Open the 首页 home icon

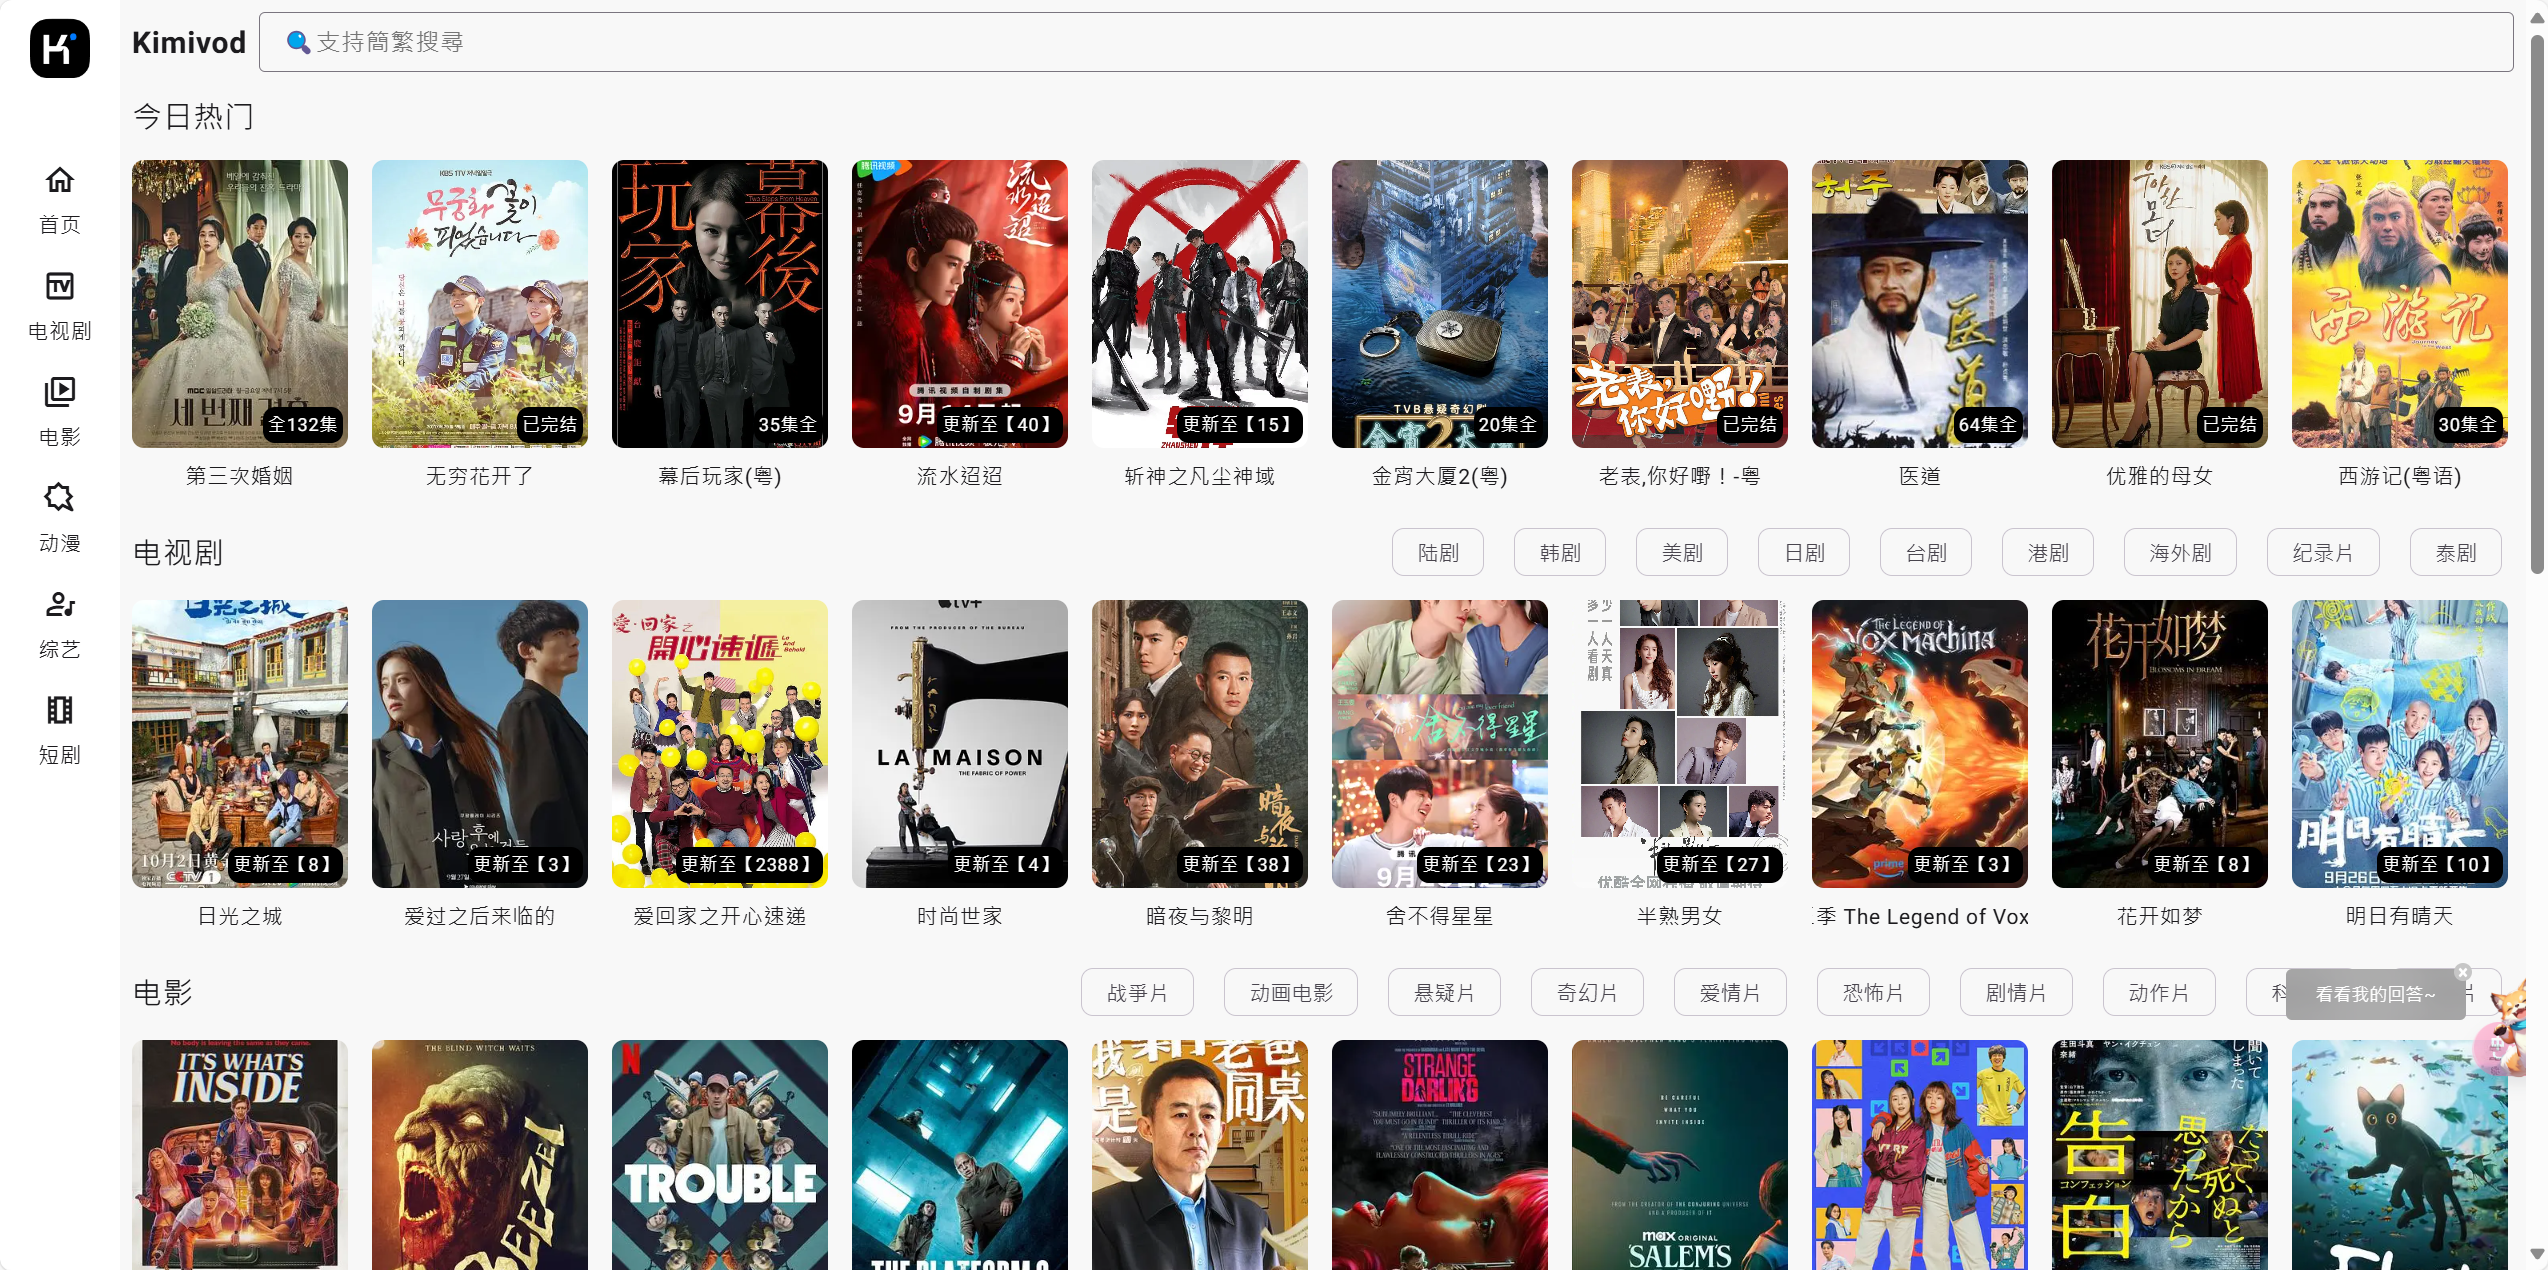point(60,181)
